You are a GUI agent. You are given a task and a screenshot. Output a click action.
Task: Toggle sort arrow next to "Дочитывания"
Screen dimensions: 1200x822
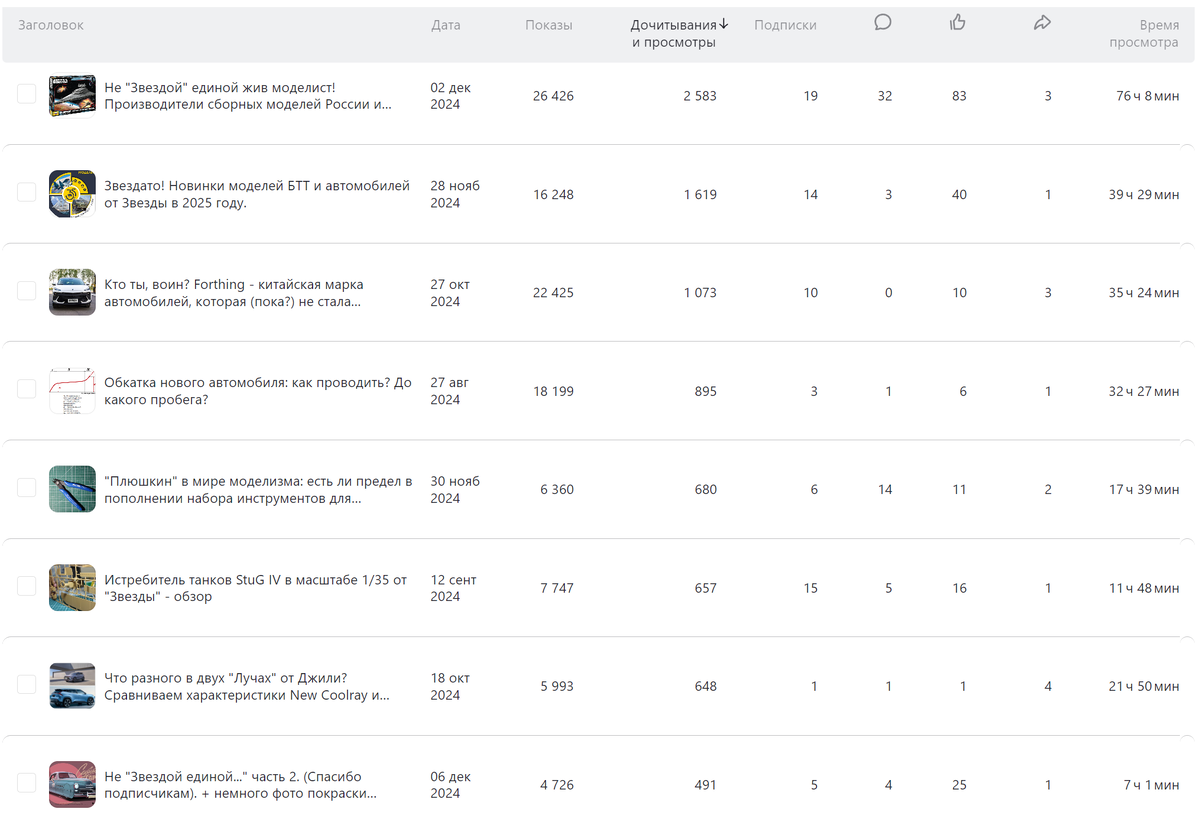[724, 25]
